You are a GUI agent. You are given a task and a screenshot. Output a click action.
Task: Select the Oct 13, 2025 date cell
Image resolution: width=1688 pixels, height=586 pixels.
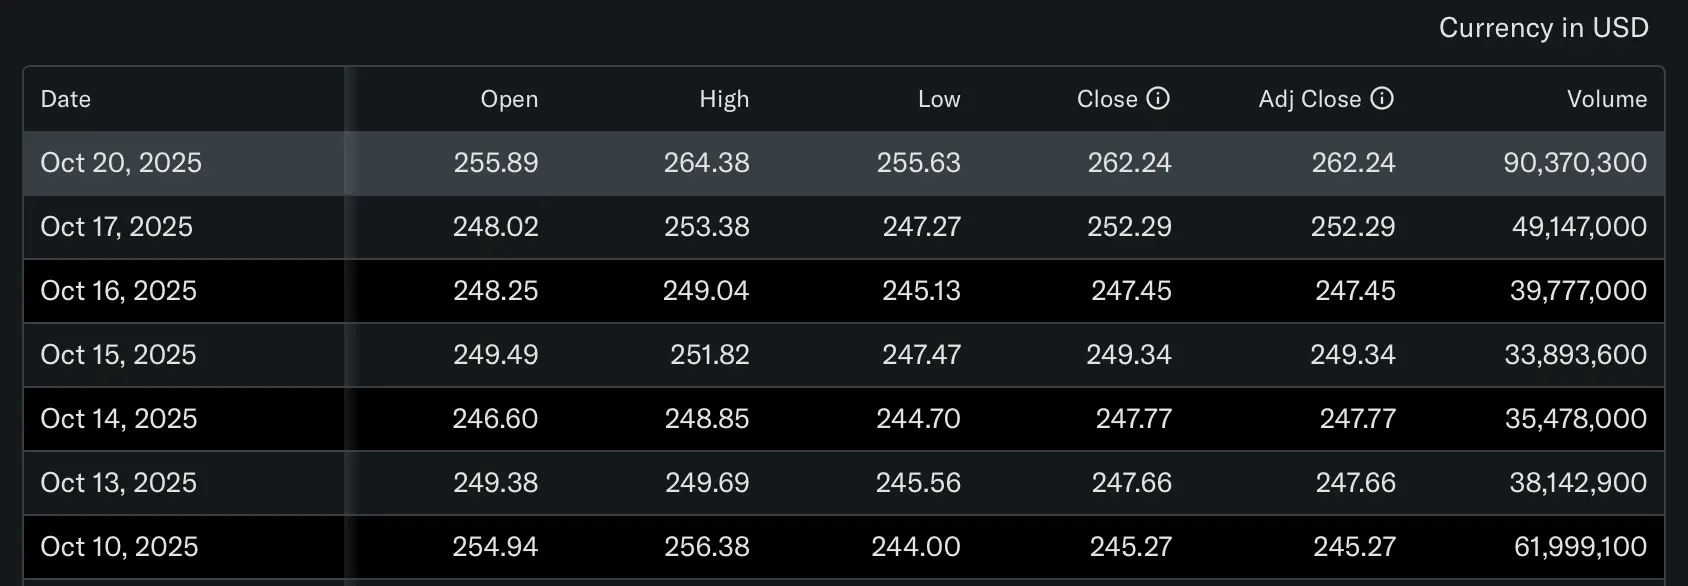(x=118, y=483)
